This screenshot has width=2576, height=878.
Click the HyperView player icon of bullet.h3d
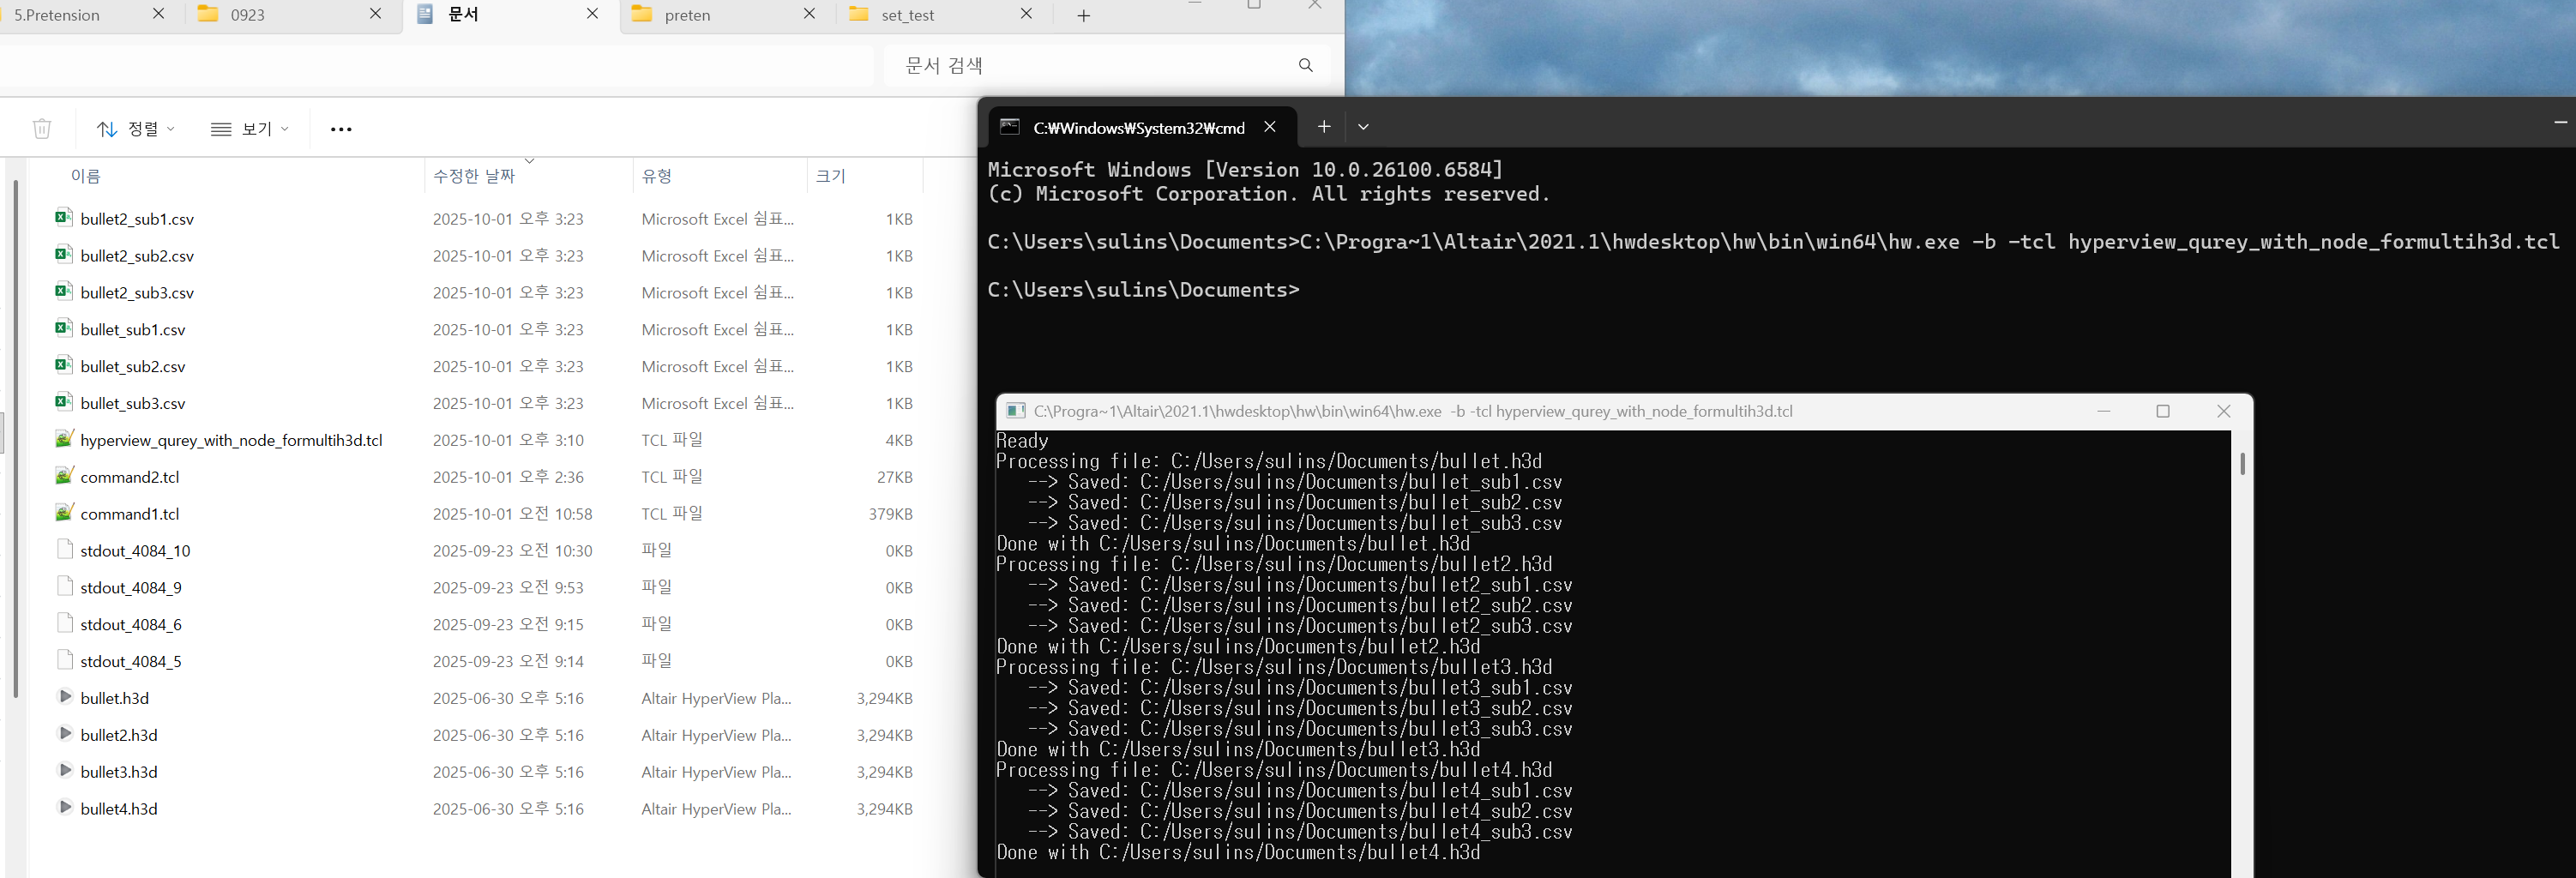coord(65,697)
